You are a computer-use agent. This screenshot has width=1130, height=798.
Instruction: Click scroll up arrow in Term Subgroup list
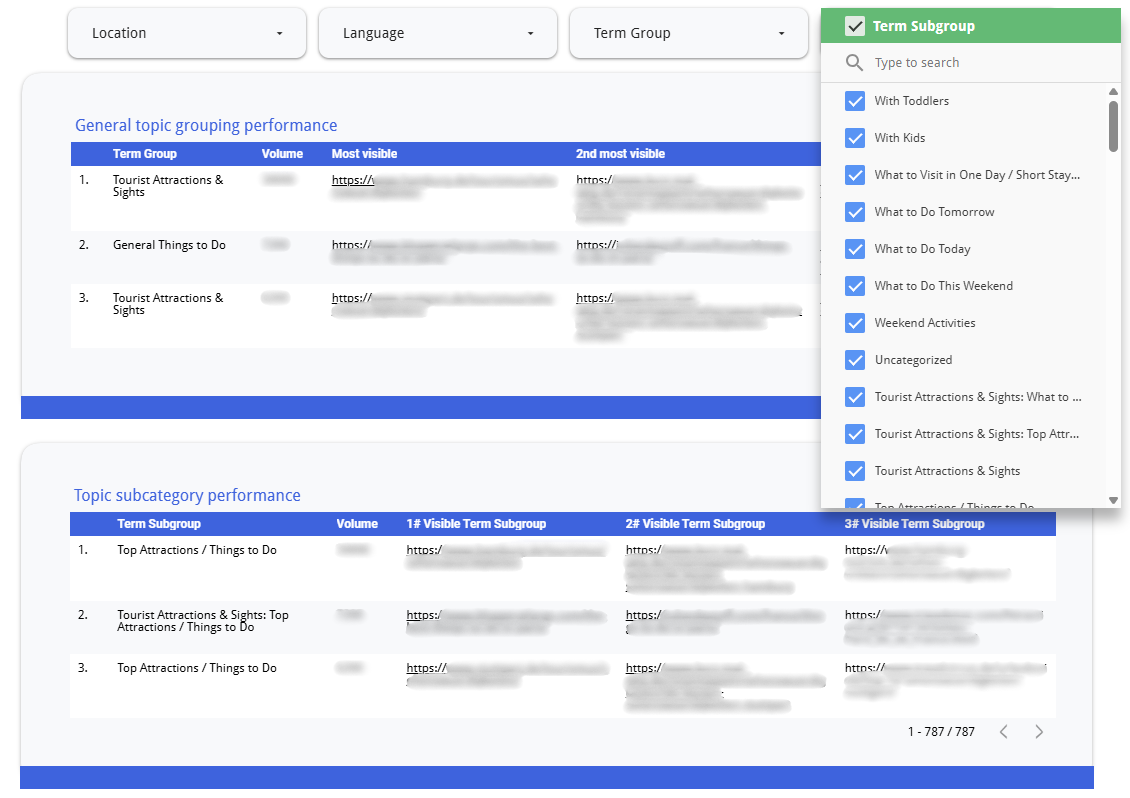pyautogui.click(x=1113, y=93)
